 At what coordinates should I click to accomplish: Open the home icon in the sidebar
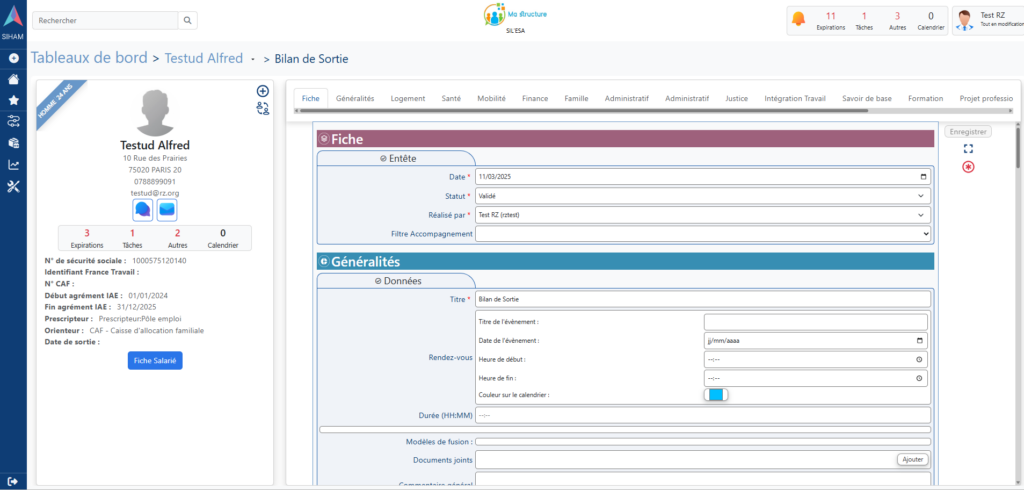(13, 79)
